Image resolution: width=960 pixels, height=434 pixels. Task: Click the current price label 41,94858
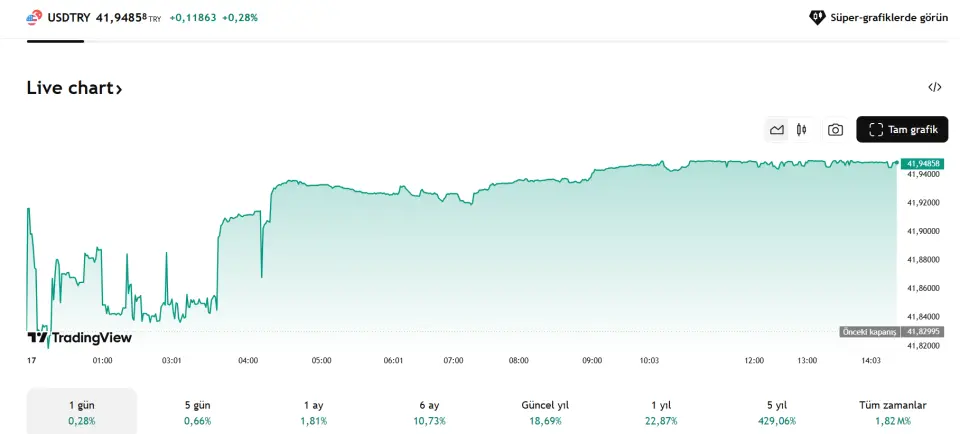[922, 163]
